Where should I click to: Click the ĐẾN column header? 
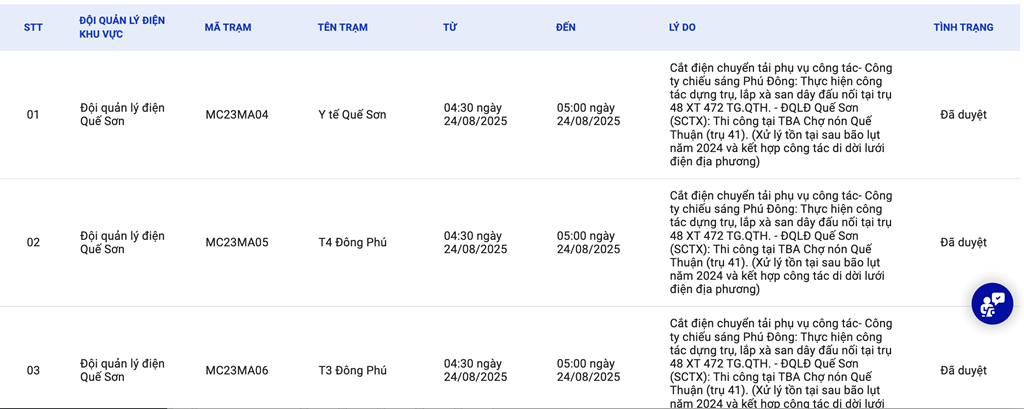click(566, 27)
